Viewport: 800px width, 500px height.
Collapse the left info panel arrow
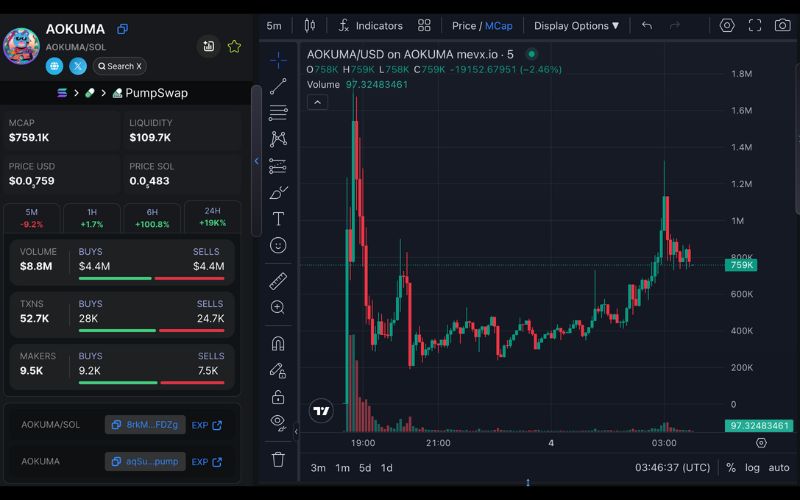(257, 161)
